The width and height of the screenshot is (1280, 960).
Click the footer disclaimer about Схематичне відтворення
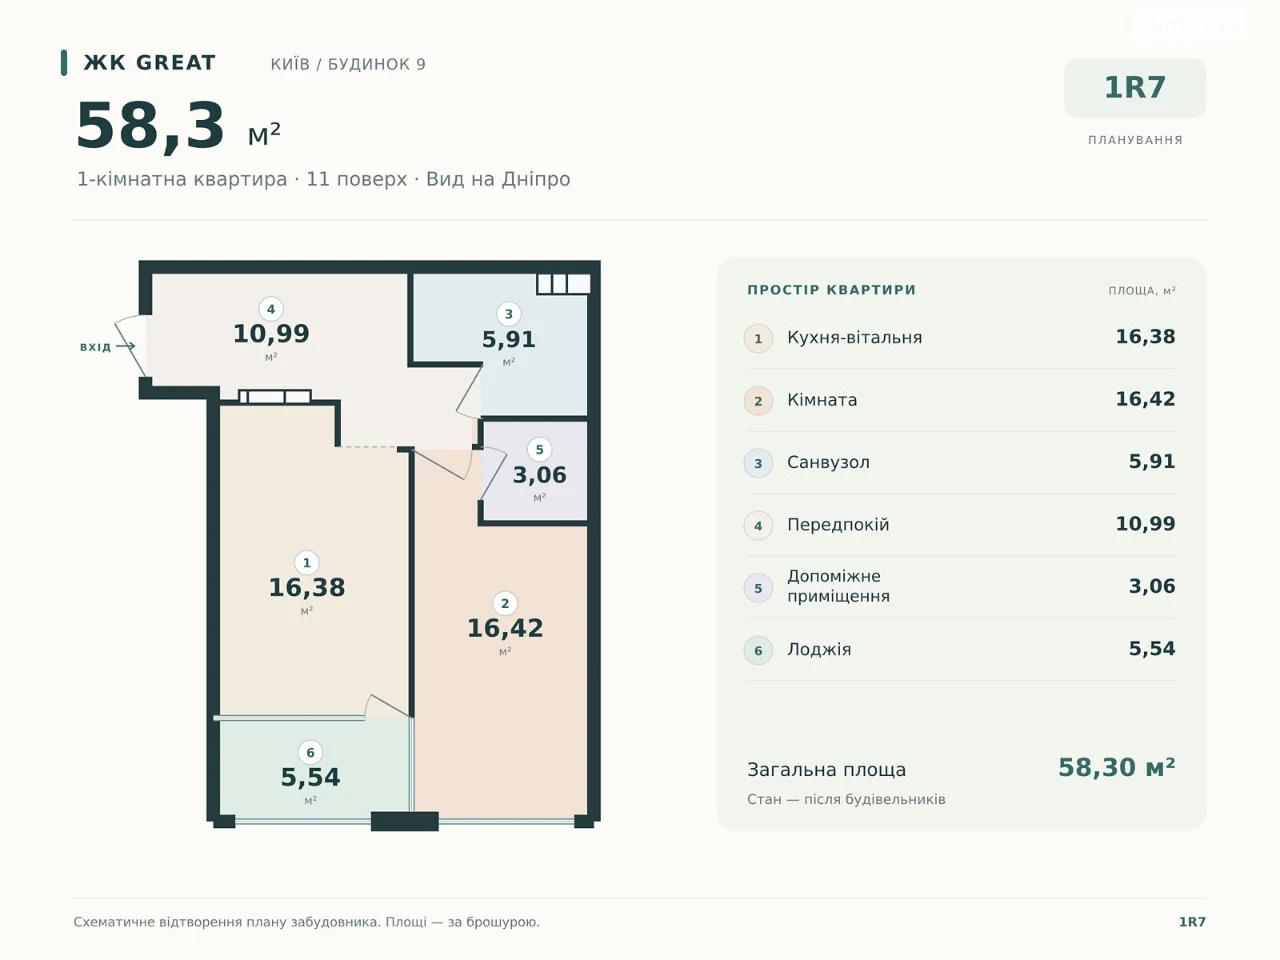click(307, 922)
